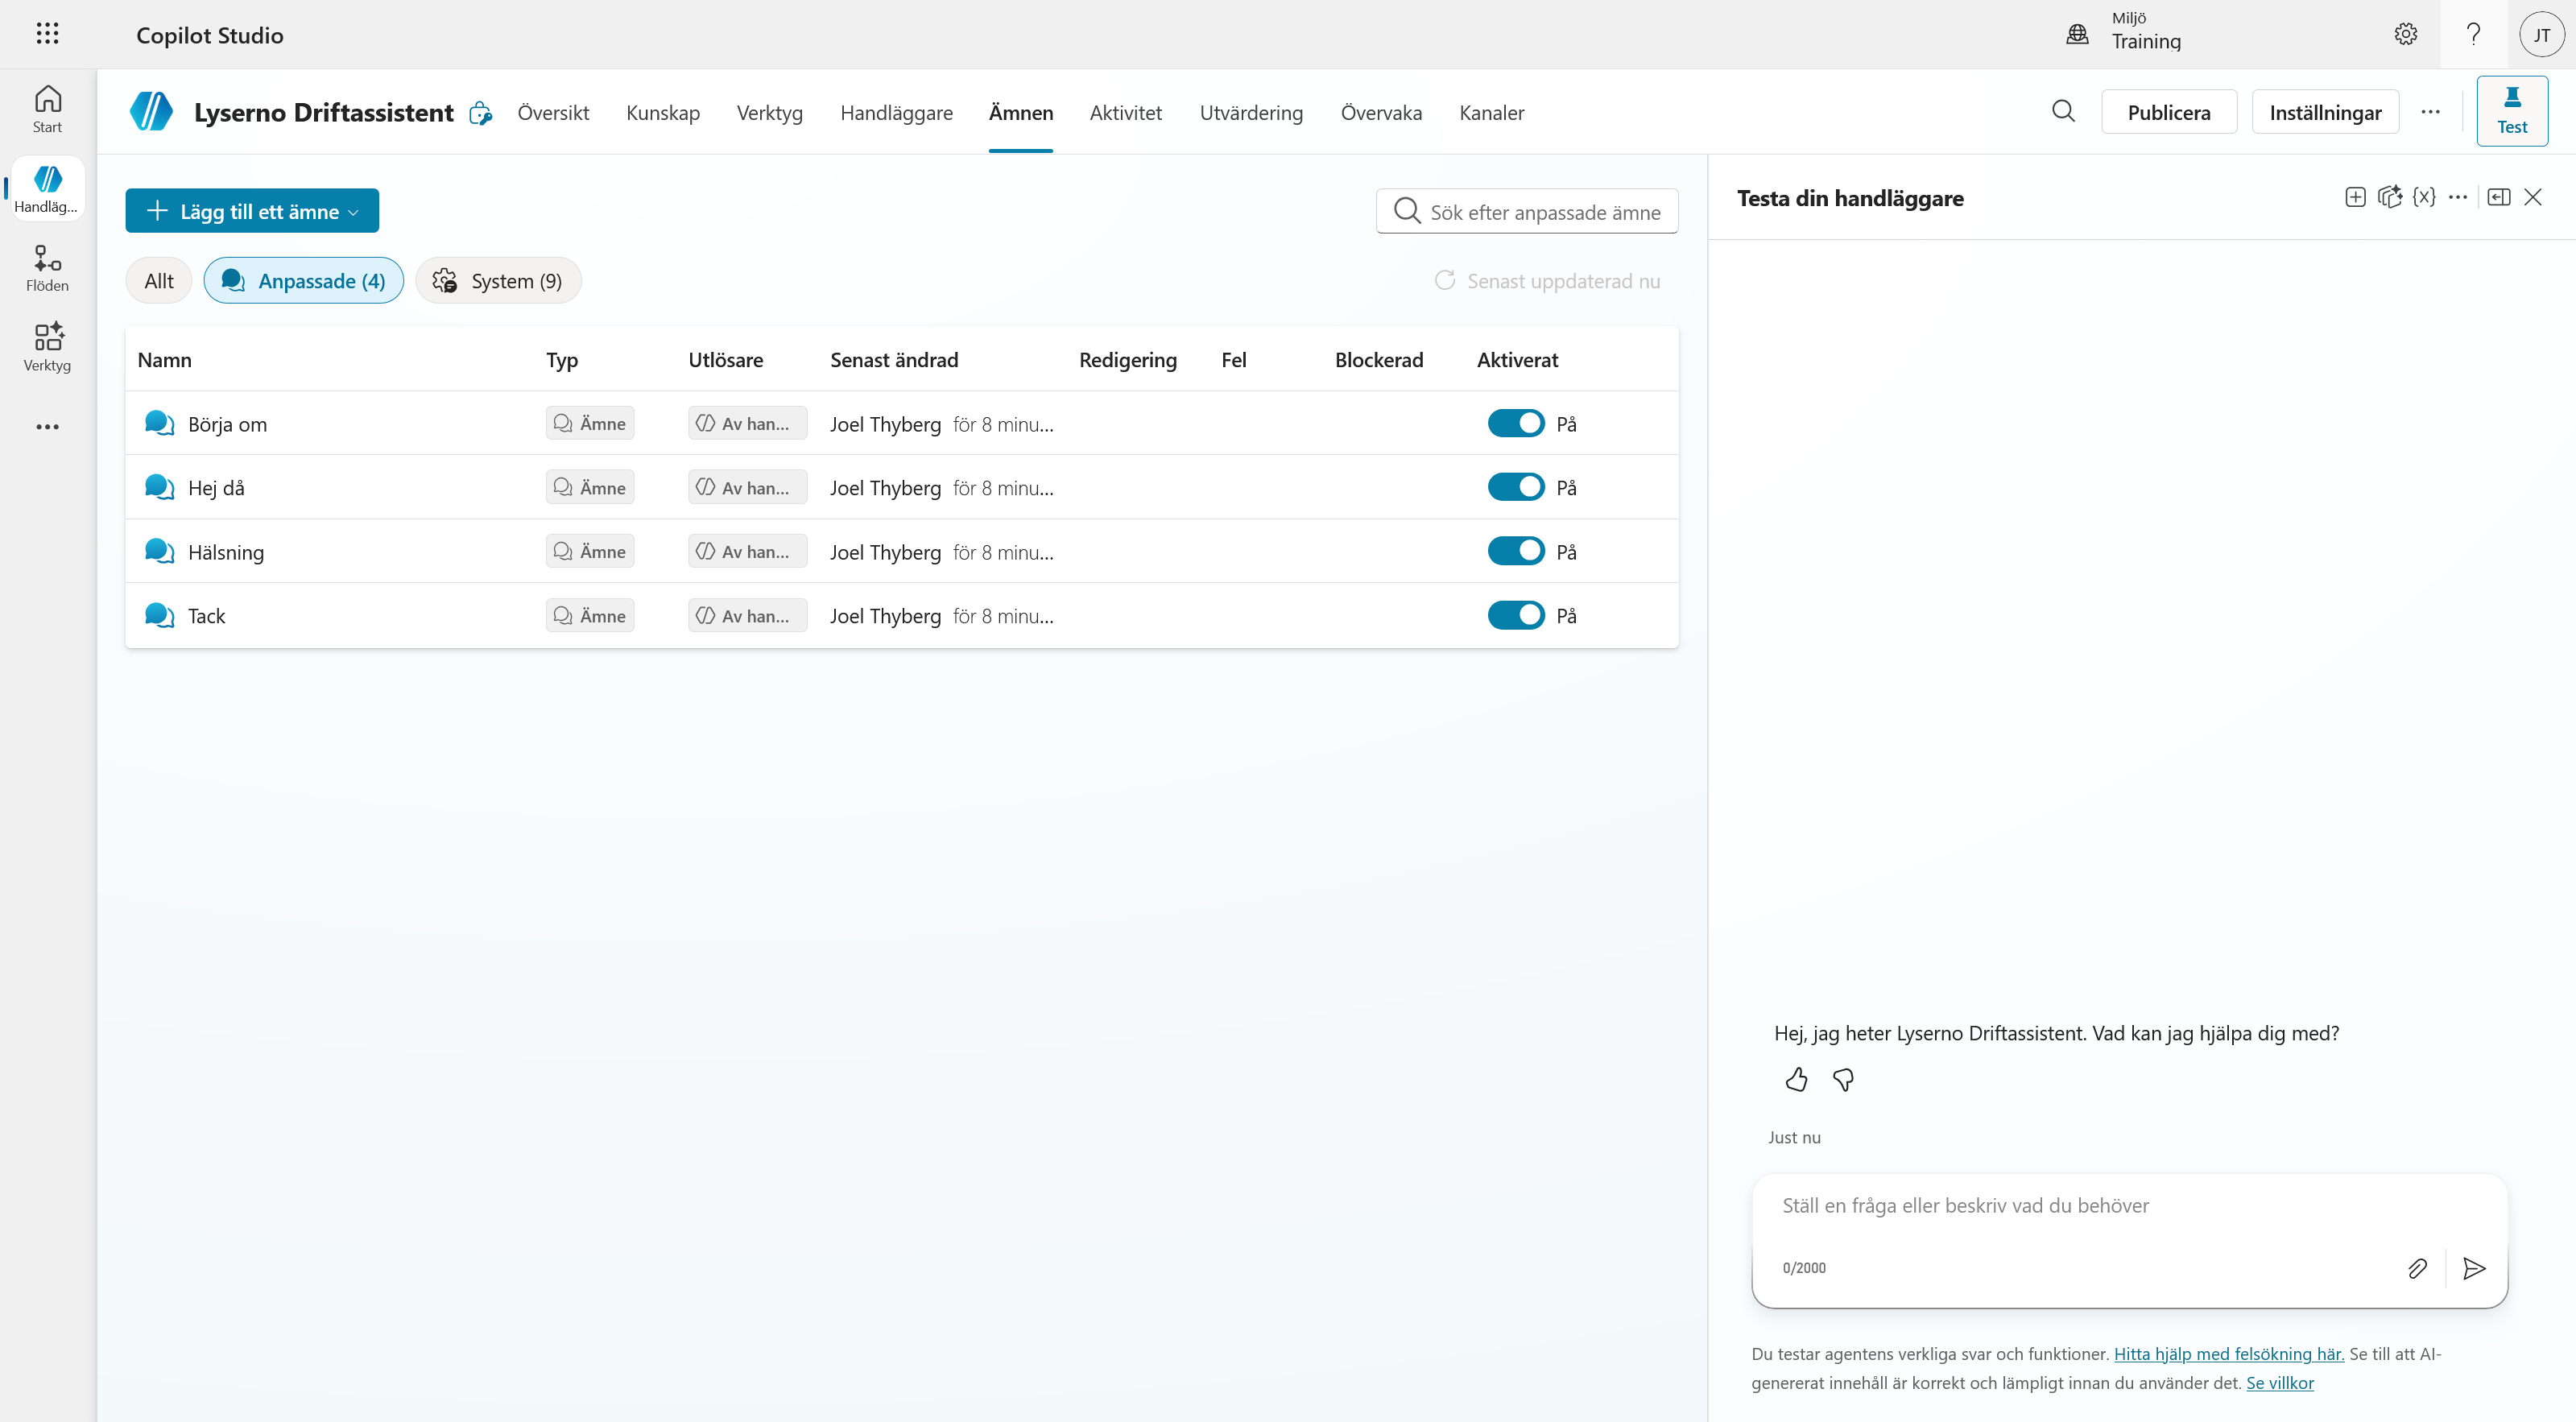2576x1422 pixels.
Task: Send the test message arrow
Action: pos(2474,1269)
